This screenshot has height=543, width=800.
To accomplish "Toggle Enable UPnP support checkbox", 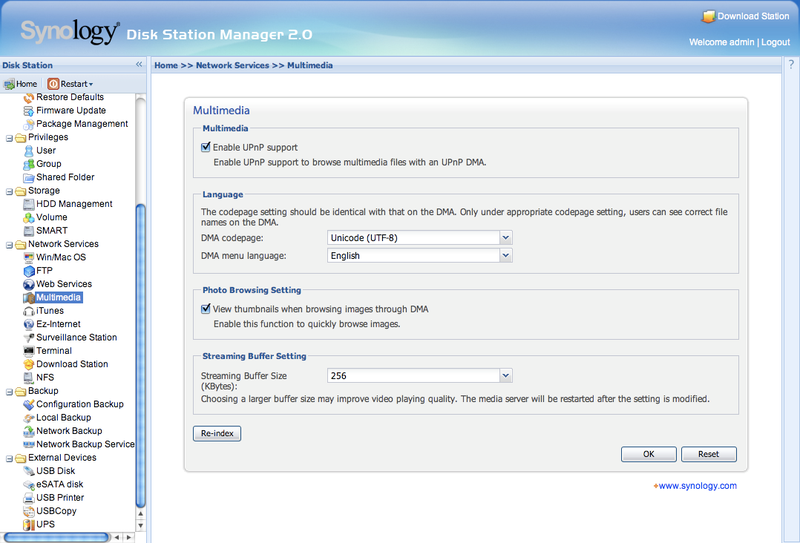I will click(206, 147).
